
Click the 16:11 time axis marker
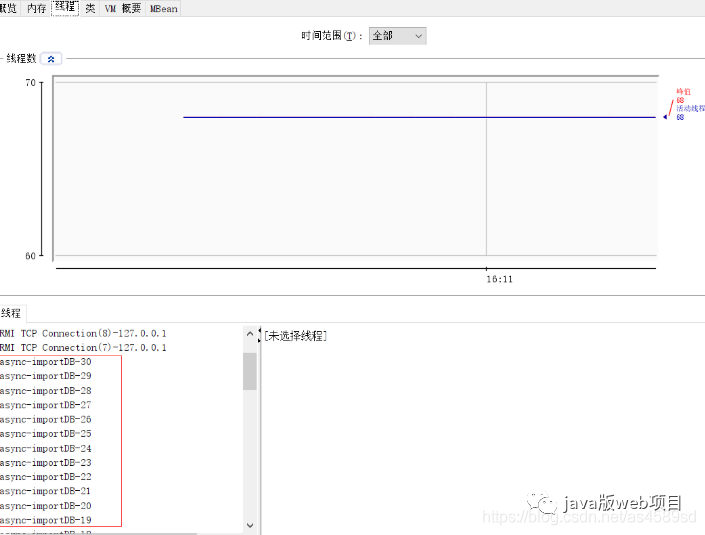click(x=499, y=279)
